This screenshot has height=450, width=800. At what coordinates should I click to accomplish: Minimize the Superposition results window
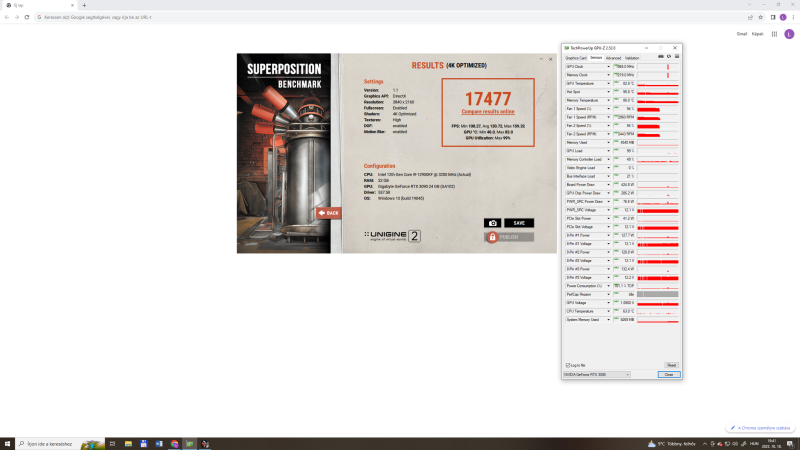[x=541, y=59]
